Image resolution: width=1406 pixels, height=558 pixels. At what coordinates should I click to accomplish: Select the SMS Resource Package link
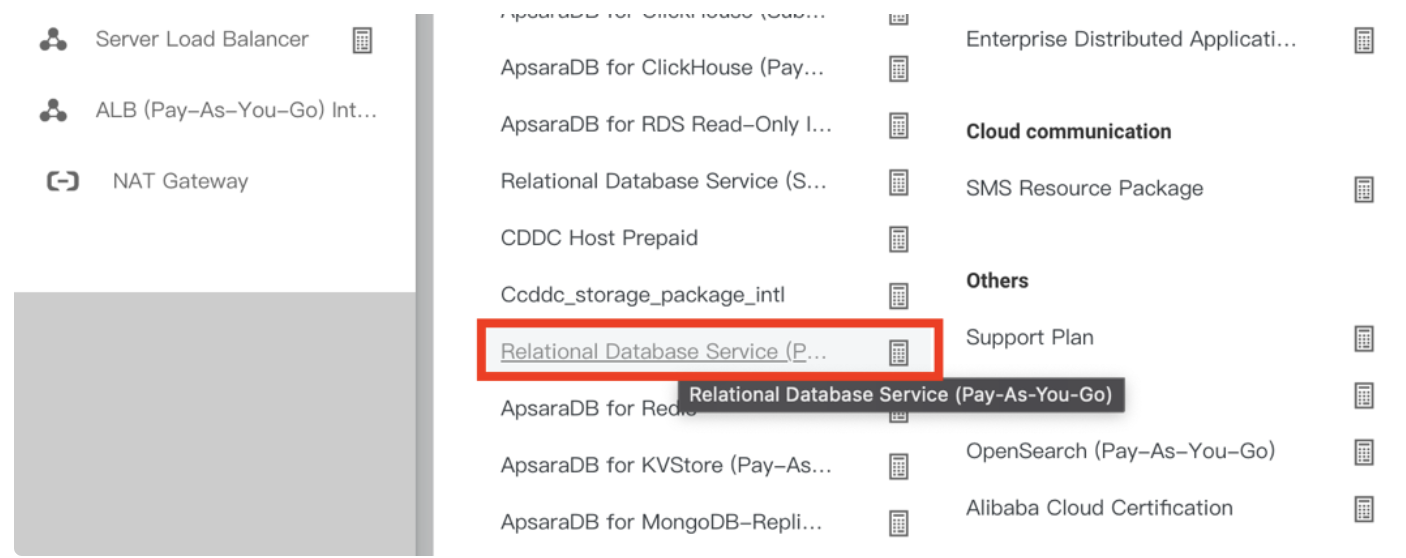click(1084, 189)
